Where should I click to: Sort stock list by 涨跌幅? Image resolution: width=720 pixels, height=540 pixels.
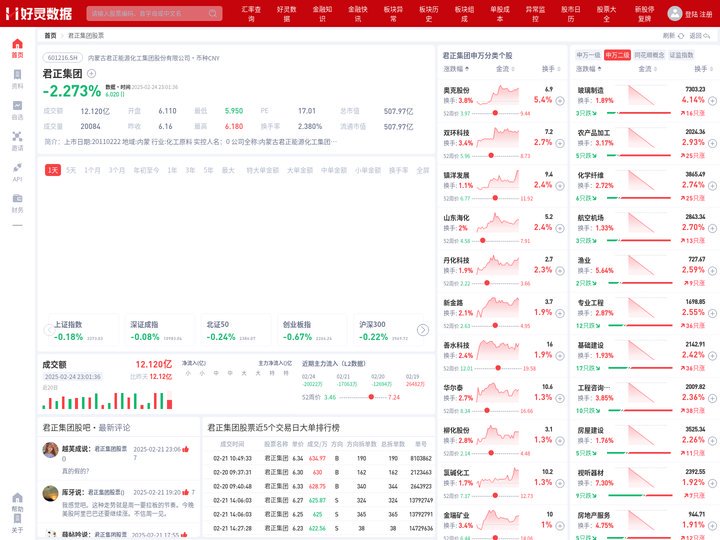point(456,69)
